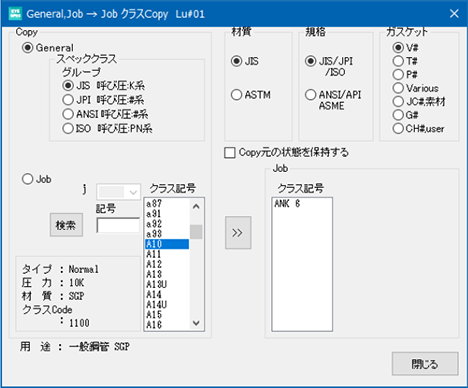Select class a93 in list
The image size is (468, 388).
coord(167,234)
